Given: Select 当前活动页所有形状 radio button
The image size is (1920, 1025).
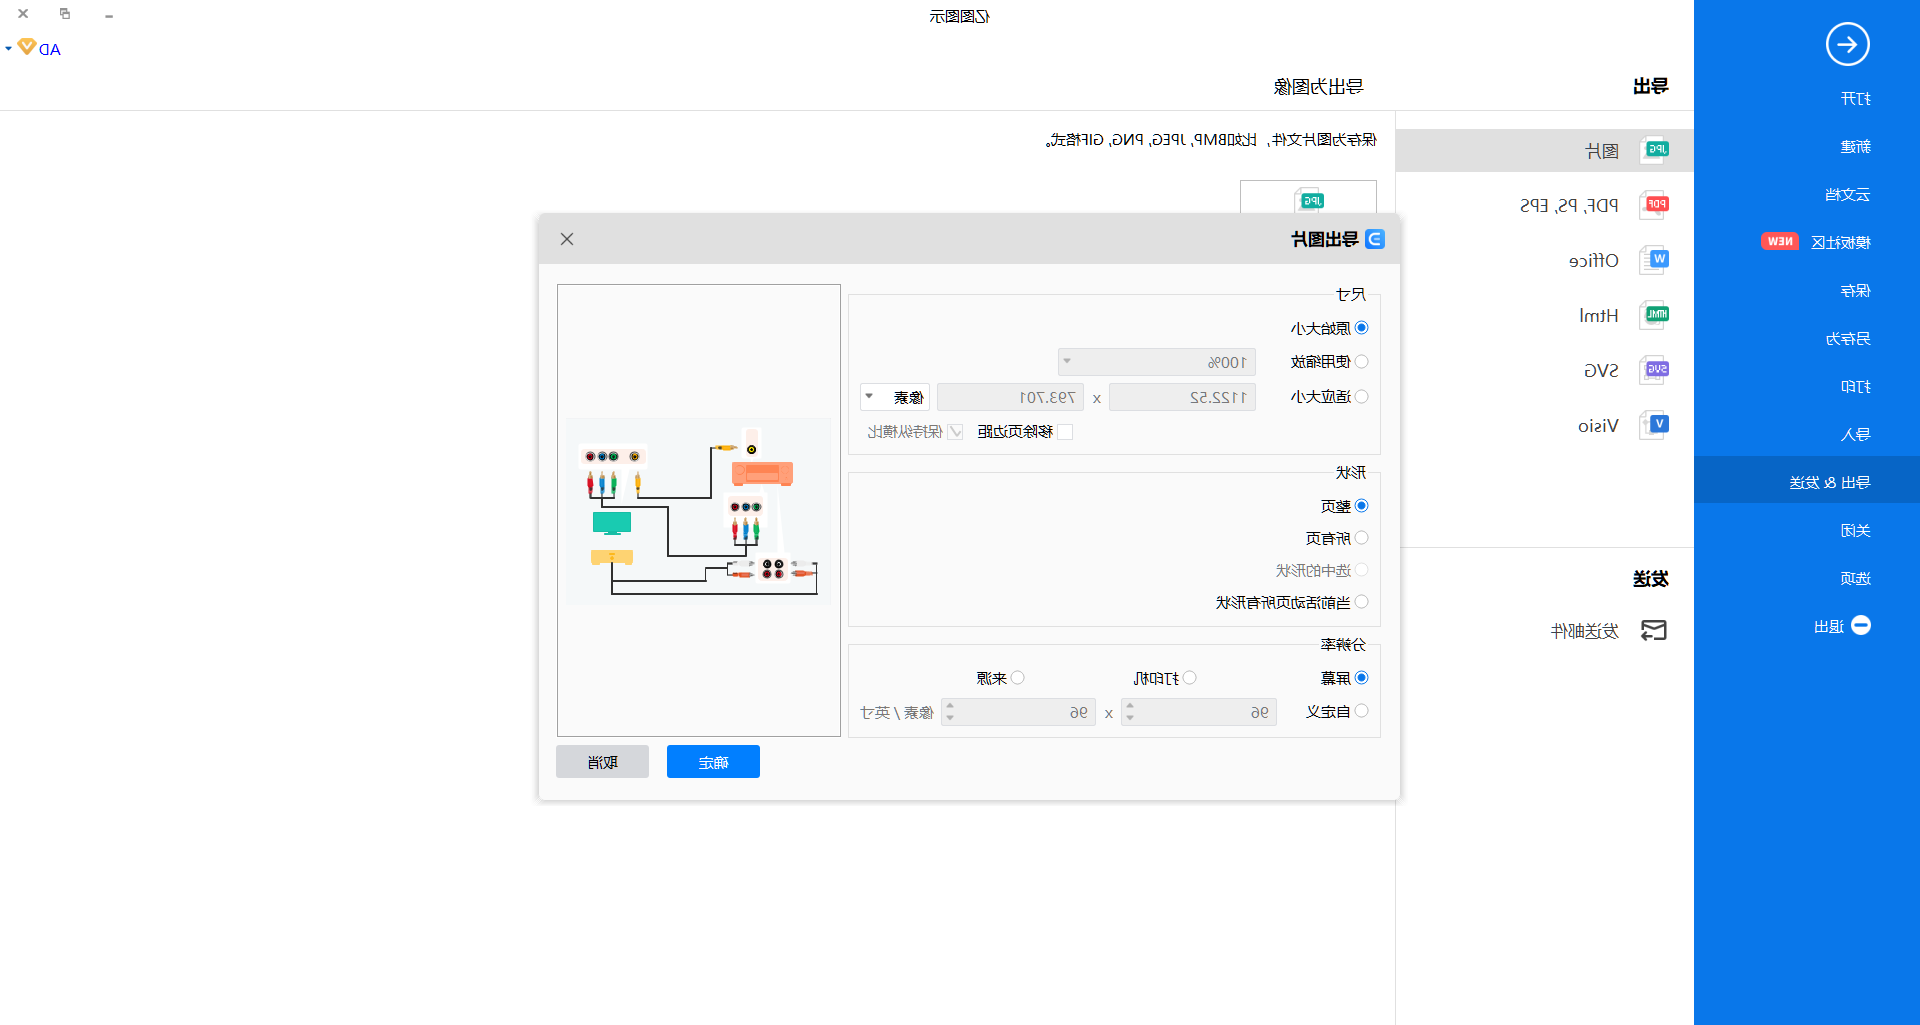Looking at the screenshot, I should coord(1361,602).
